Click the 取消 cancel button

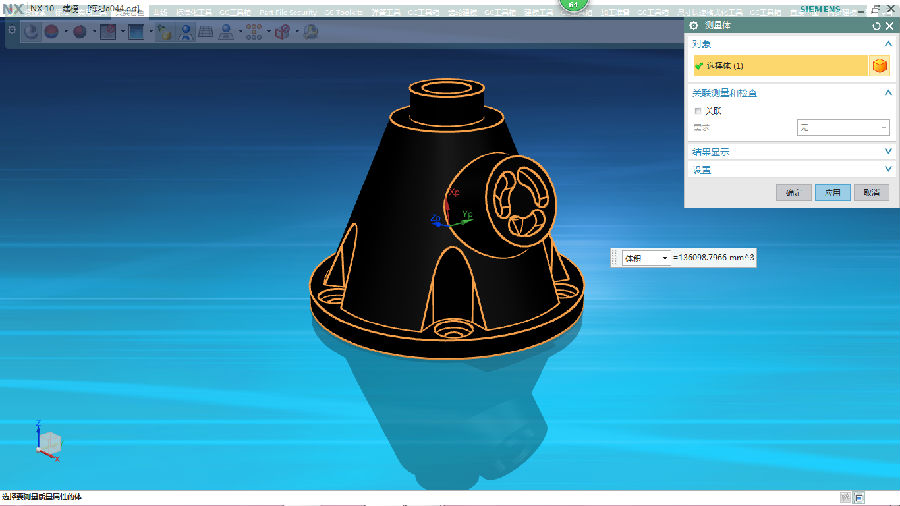coord(871,192)
